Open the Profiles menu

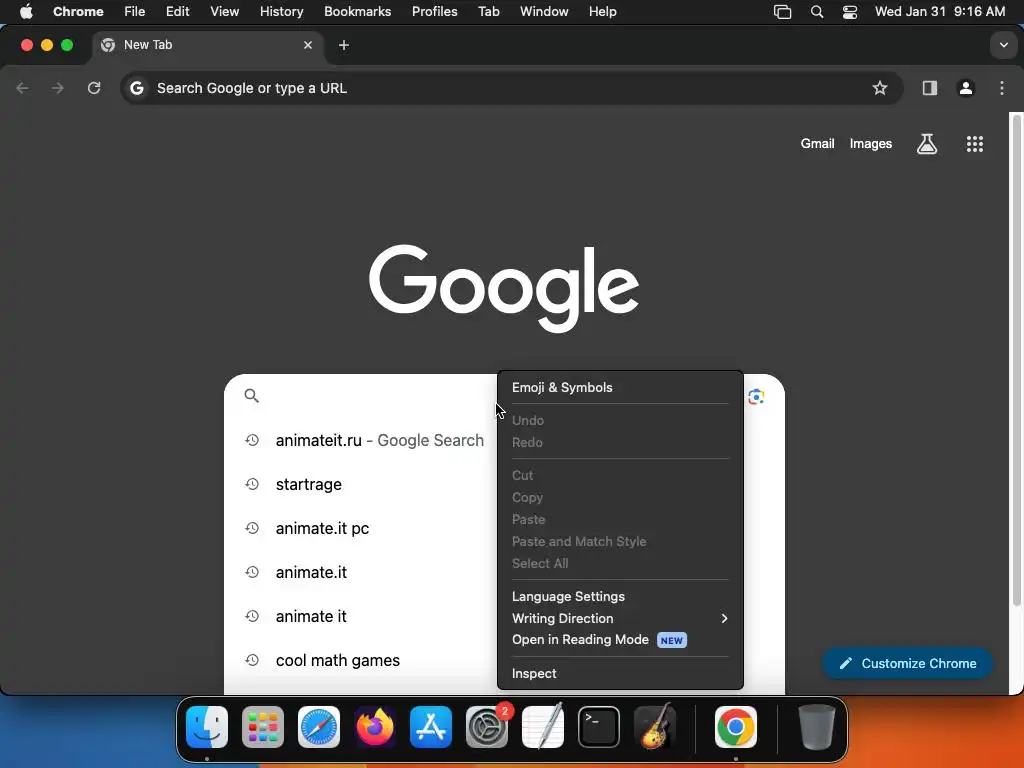coord(434,12)
